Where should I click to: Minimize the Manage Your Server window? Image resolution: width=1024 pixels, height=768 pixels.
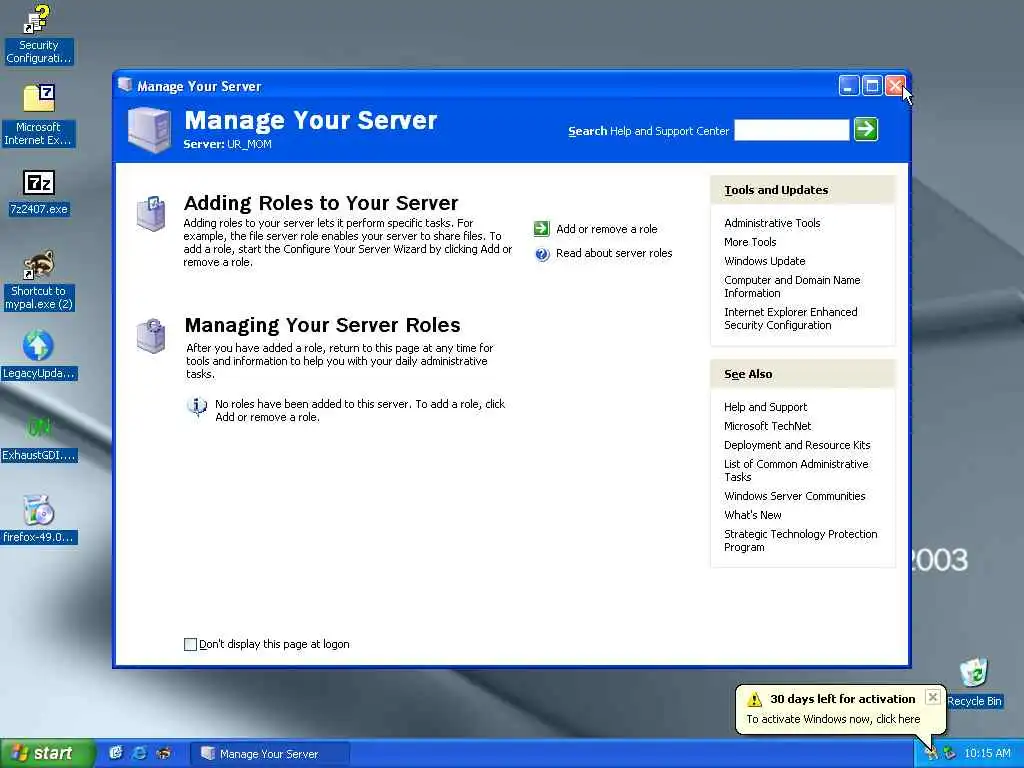click(x=848, y=86)
